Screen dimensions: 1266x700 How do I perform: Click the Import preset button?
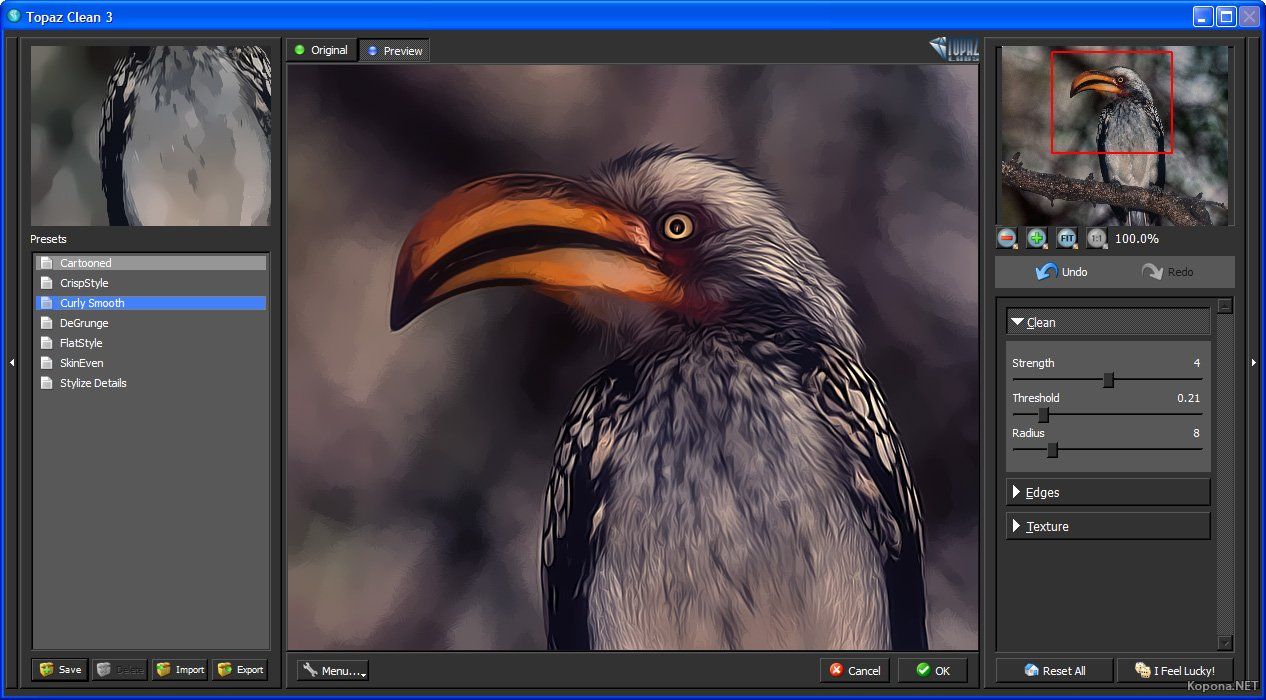[180, 670]
